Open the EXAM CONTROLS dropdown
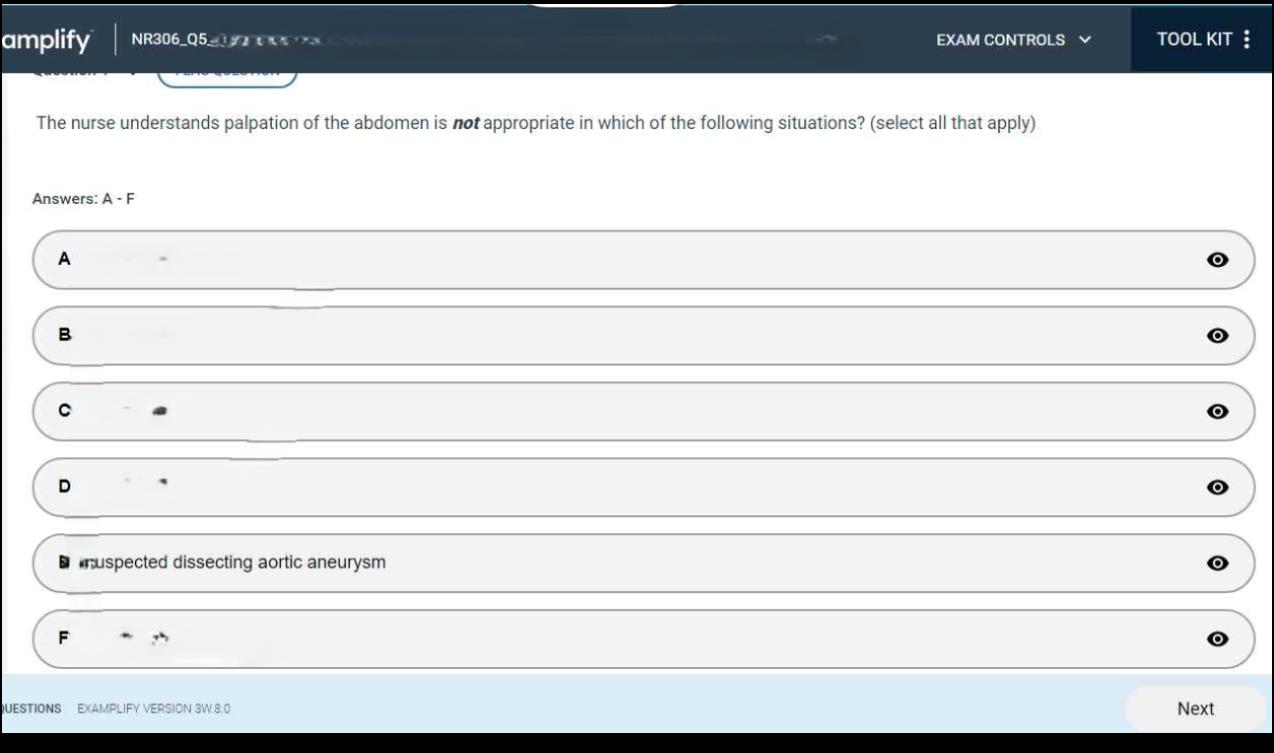Image resolution: width=1274 pixels, height=753 pixels. 1000,40
